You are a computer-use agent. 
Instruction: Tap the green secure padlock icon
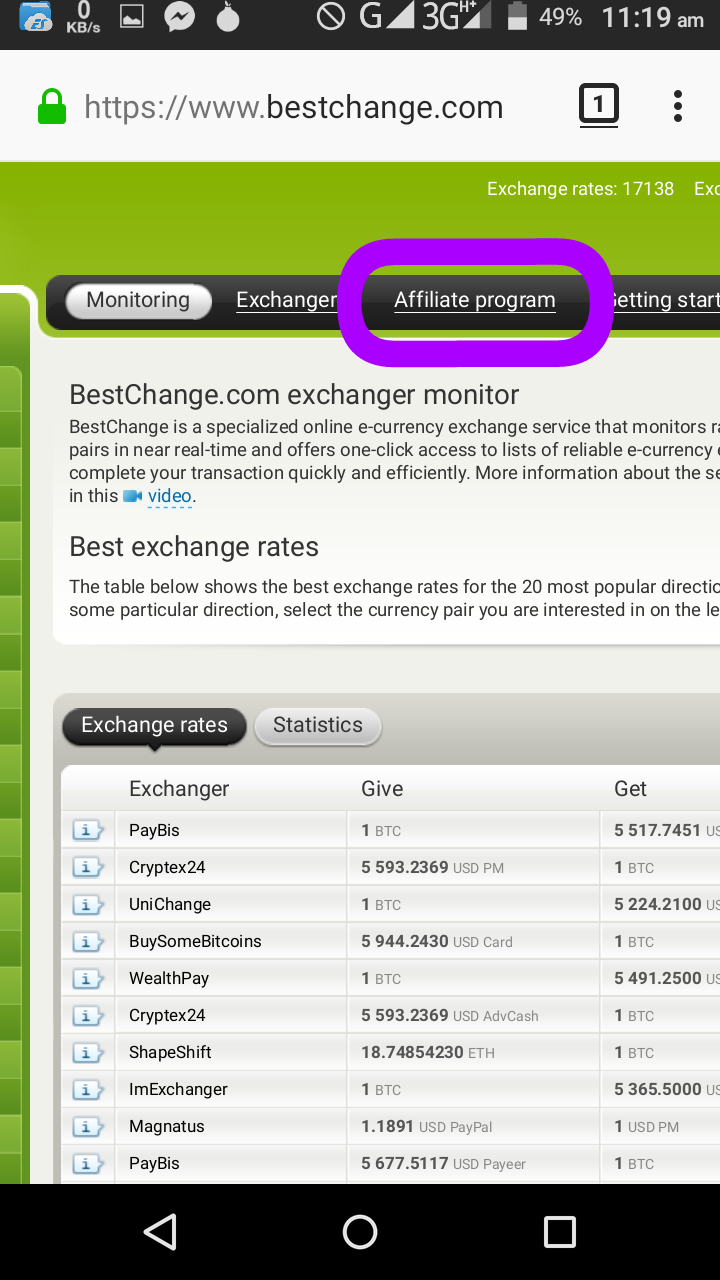pyautogui.click(x=51, y=107)
